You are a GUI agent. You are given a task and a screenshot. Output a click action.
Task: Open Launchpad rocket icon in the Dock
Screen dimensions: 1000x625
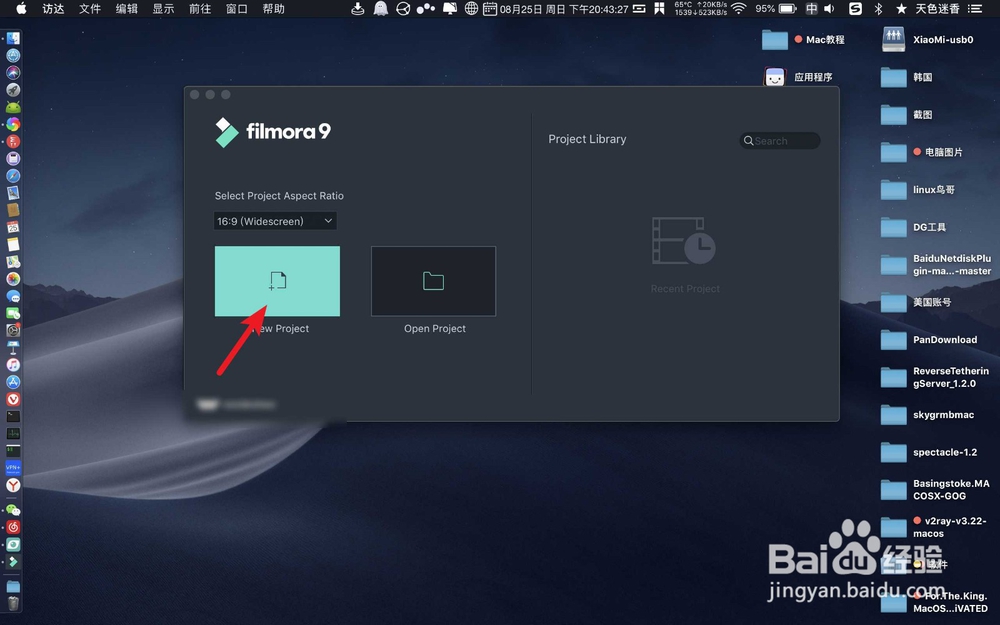tap(13, 90)
